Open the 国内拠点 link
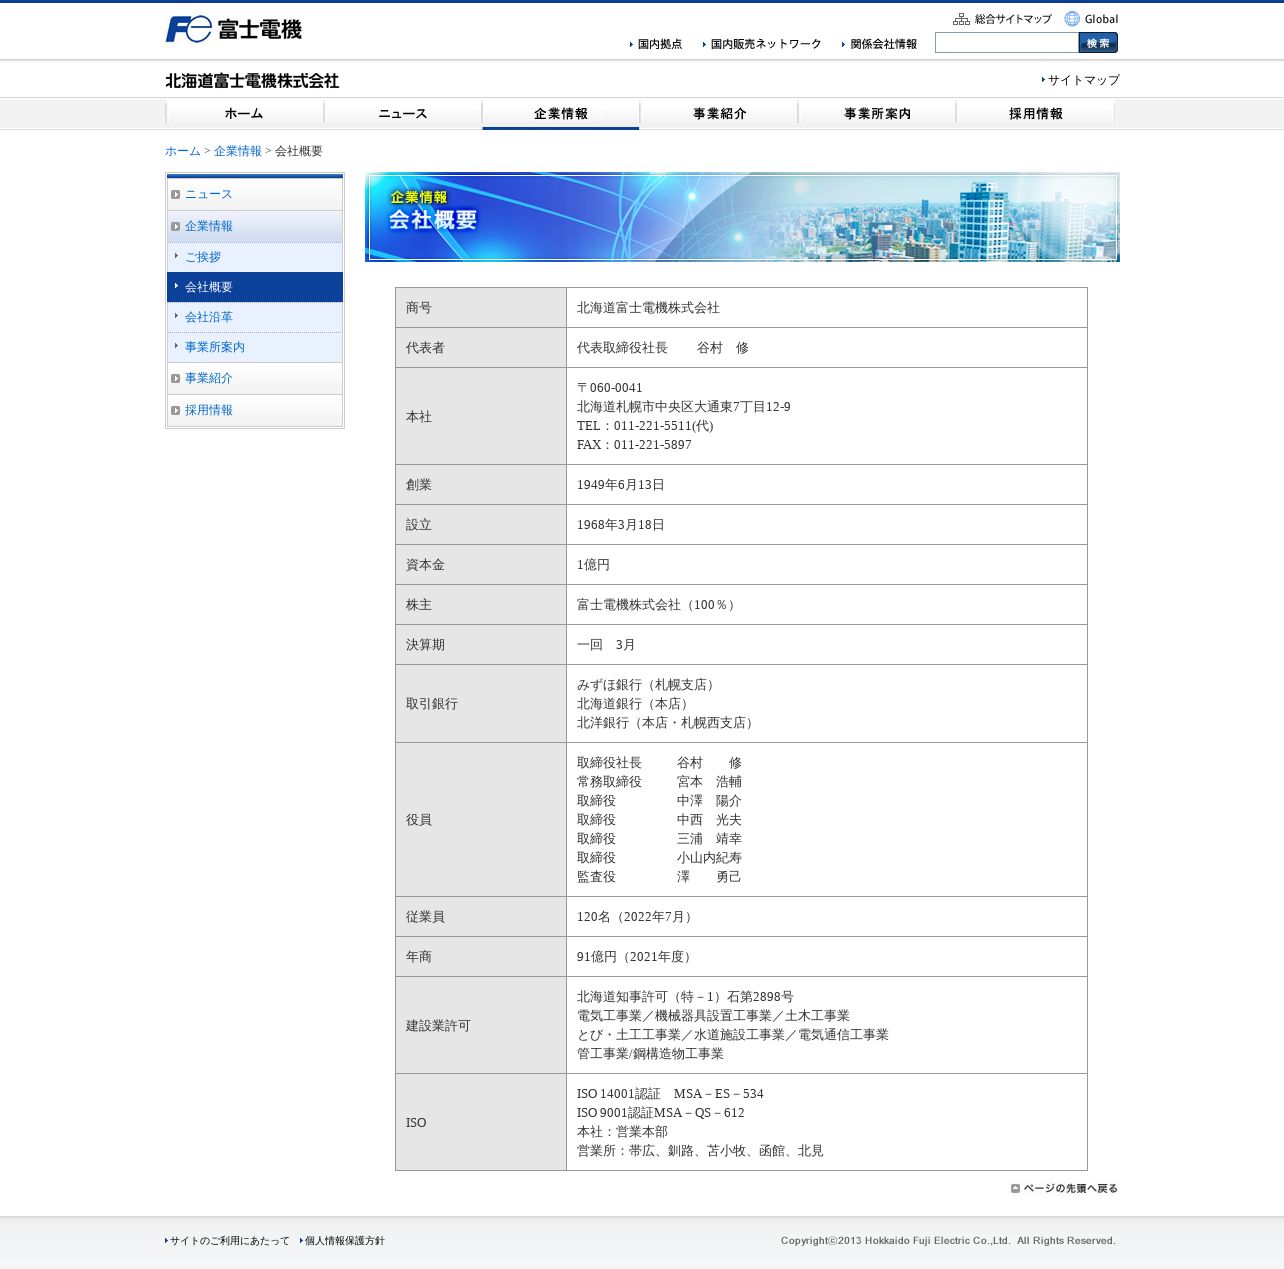The image size is (1284, 1269). [x=656, y=44]
